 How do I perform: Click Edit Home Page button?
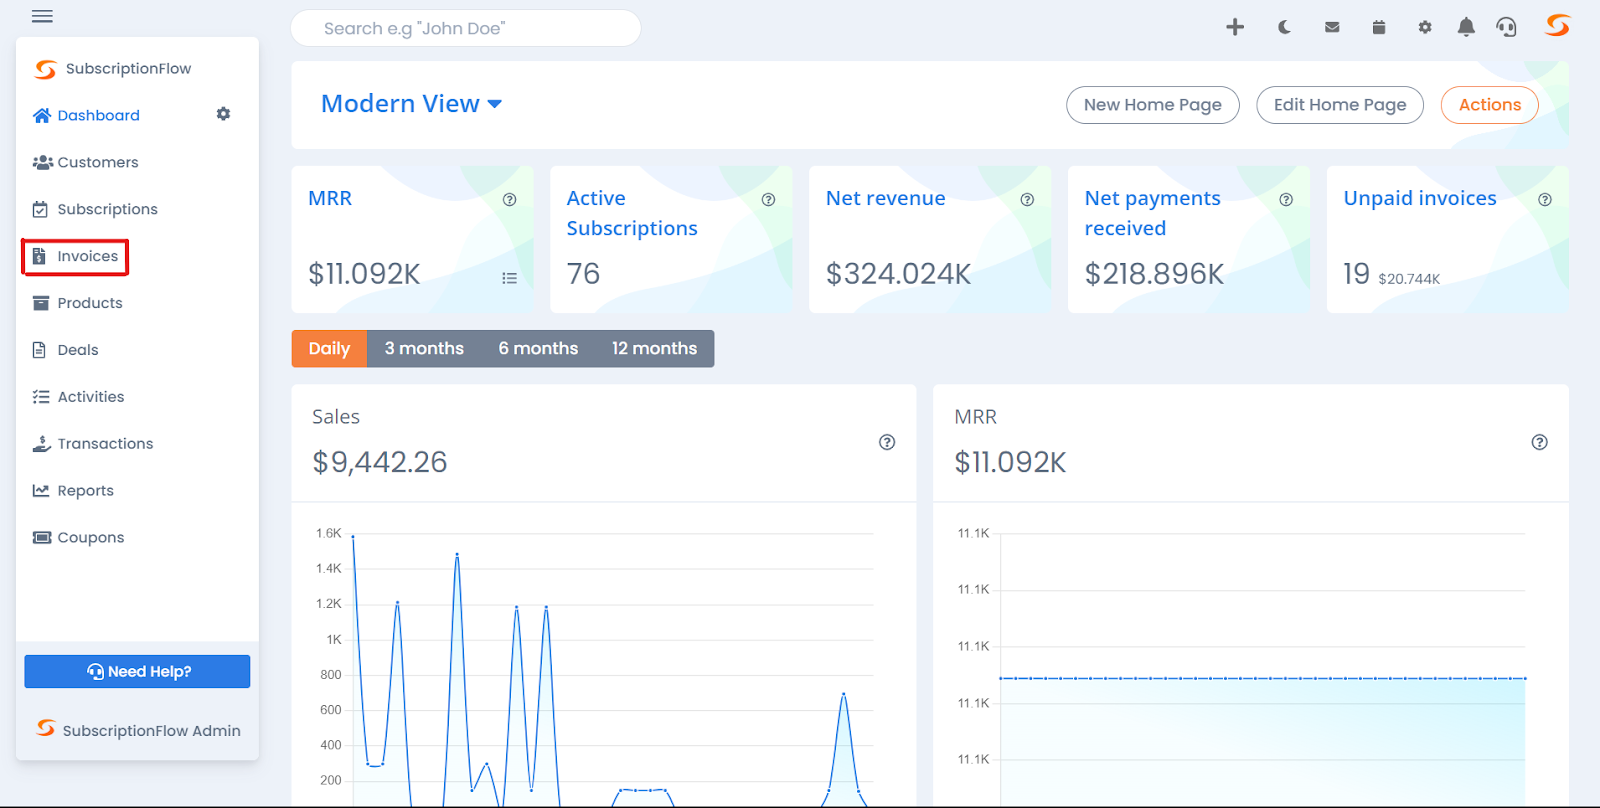(x=1340, y=105)
